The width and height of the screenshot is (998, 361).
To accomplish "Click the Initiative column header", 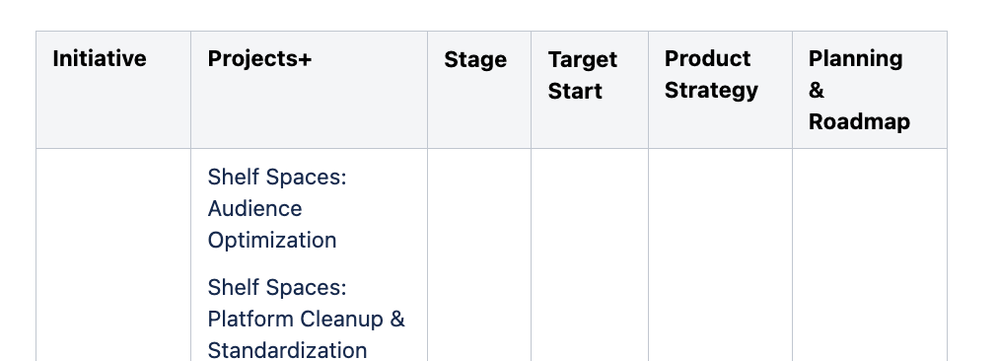I will point(113,90).
